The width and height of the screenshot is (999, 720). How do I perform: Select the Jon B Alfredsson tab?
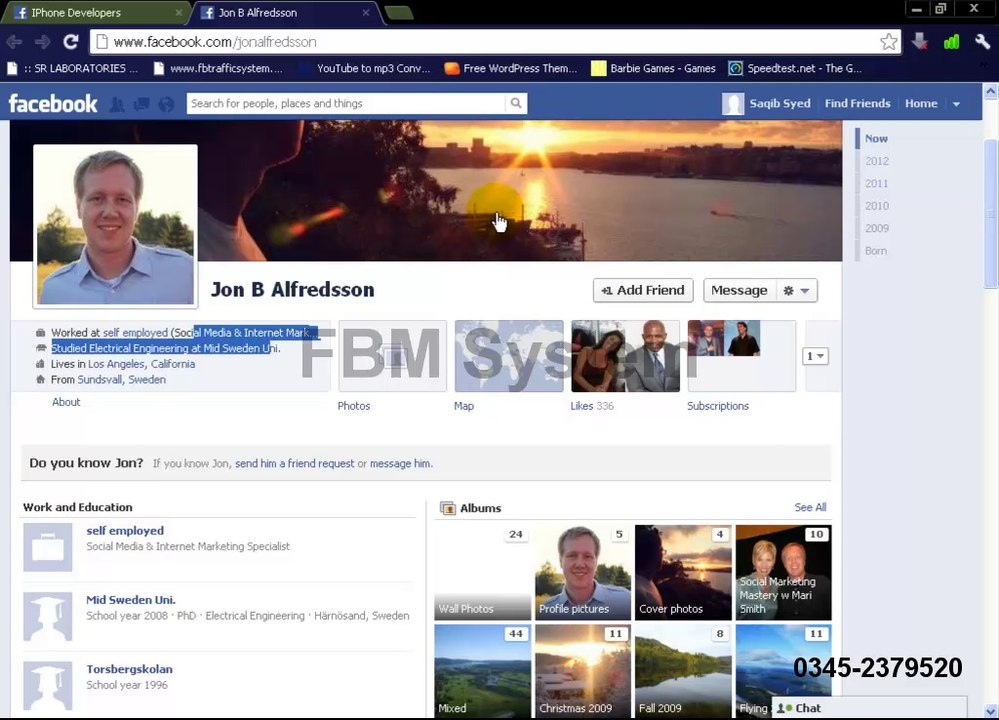287,13
